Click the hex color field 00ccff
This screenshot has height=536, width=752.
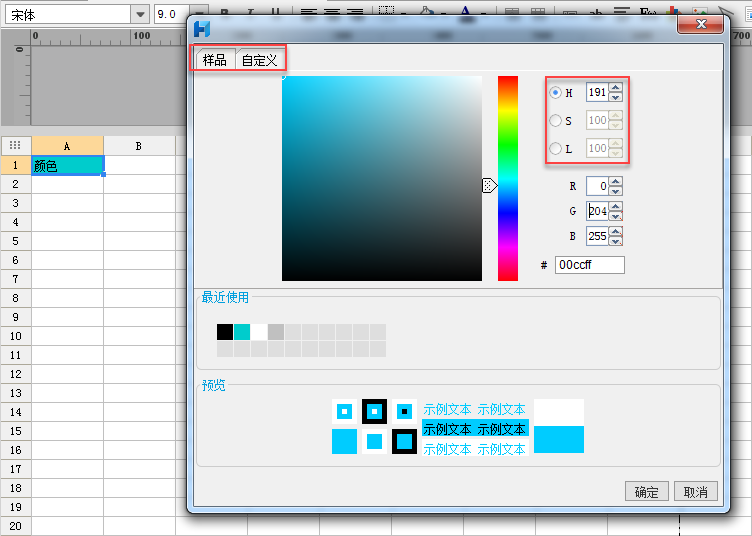pyautogui.click(x=590, y=265)
